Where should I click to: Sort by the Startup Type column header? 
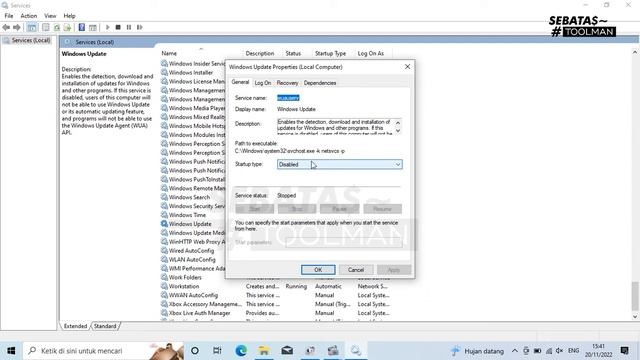point(330,53)
